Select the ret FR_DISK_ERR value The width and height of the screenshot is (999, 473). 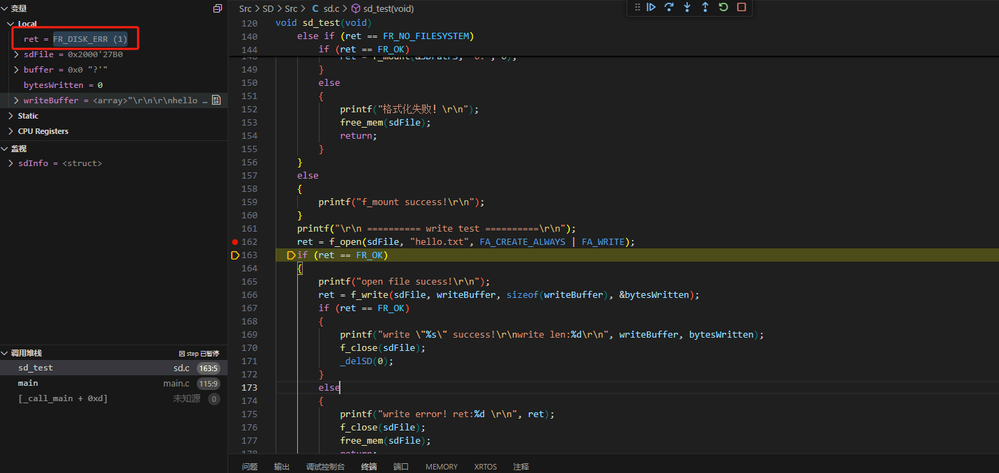tap(90, 39)
